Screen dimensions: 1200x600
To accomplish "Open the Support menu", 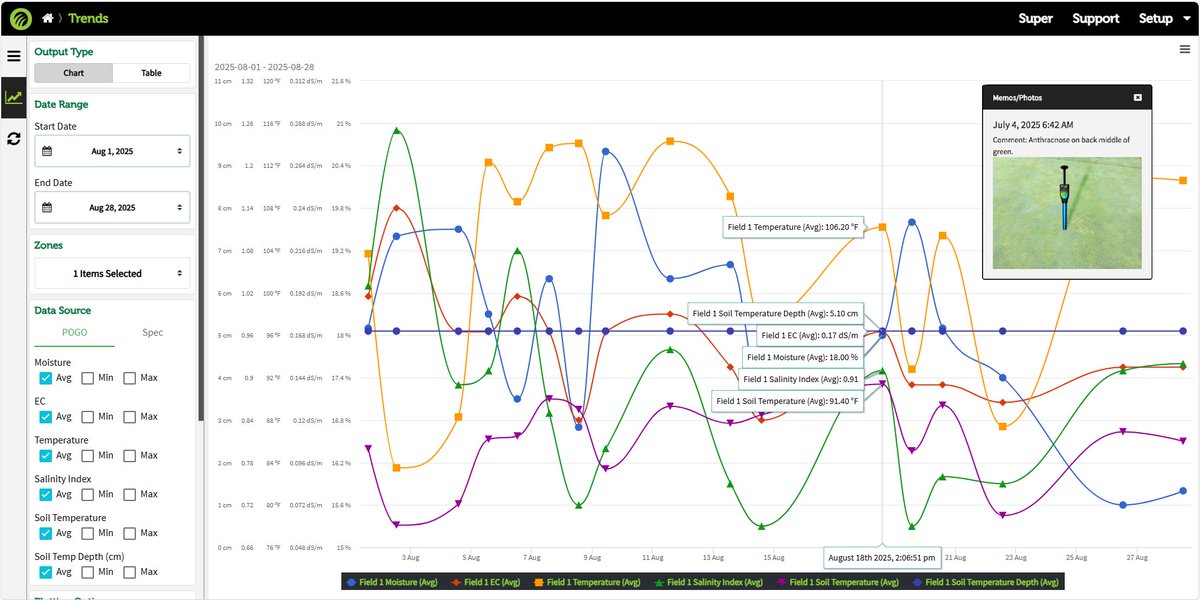I will coord(1096,18).
